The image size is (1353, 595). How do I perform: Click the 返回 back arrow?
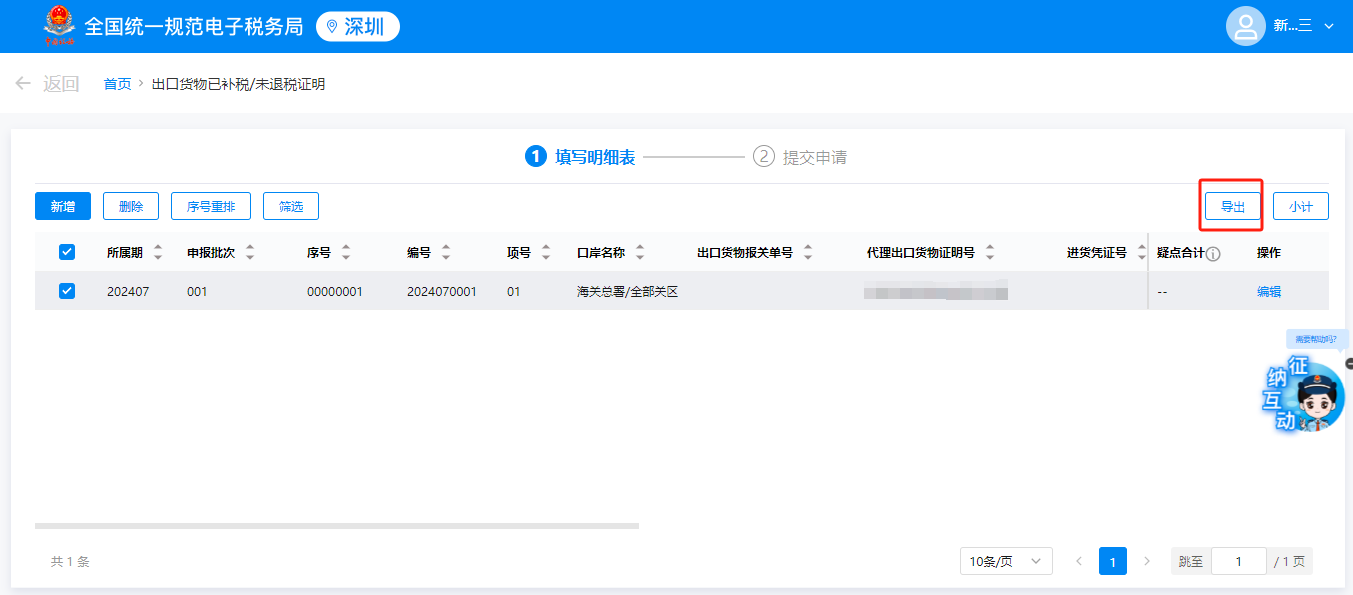click(23, 84)
